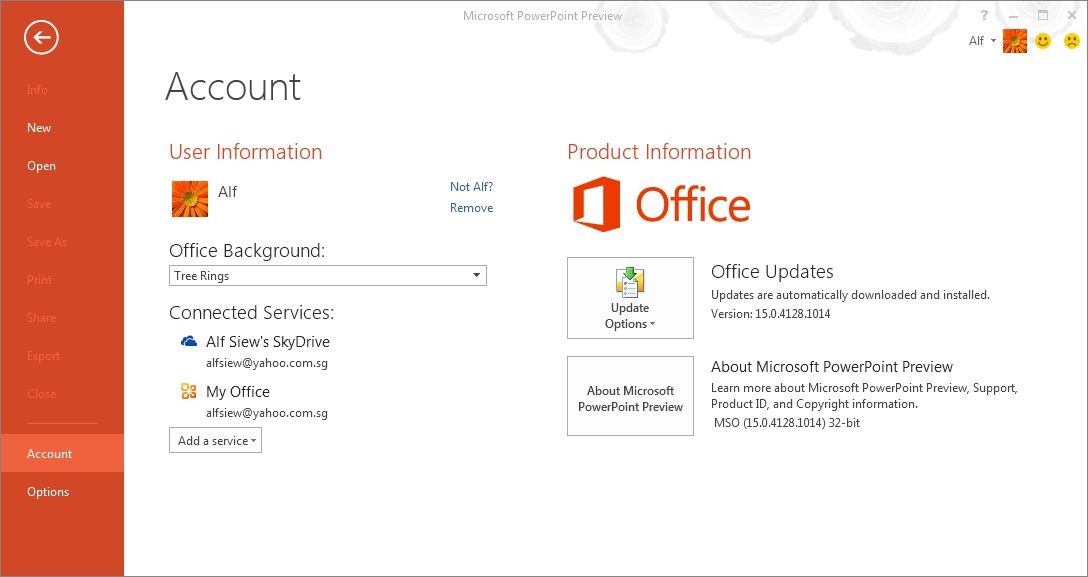Click the Office Updates heading
This screenshot has height=577, width=1088.
(x=772, y=271)
